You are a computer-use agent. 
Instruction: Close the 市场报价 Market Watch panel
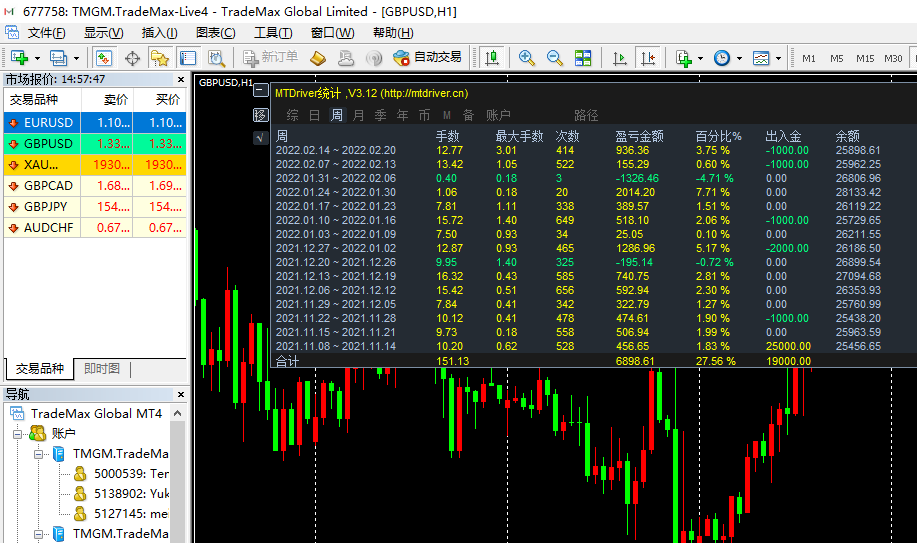181,80
